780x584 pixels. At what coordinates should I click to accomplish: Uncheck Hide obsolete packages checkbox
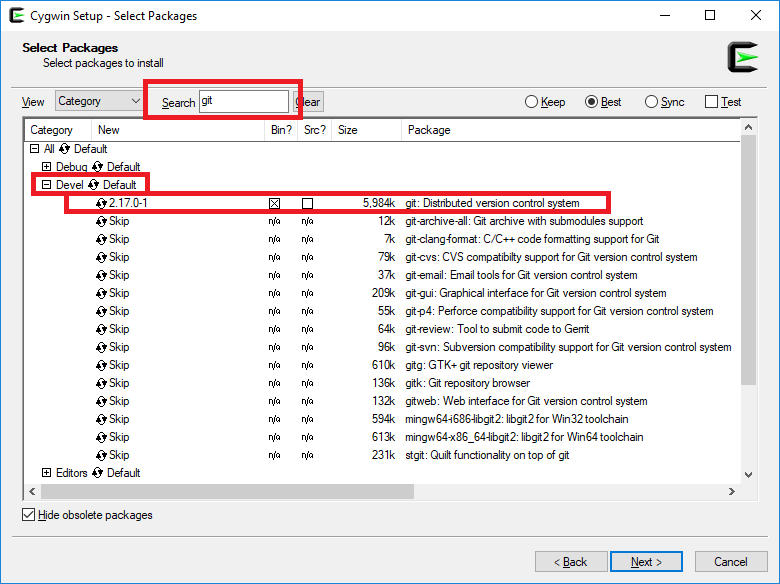tap(28, 515)
